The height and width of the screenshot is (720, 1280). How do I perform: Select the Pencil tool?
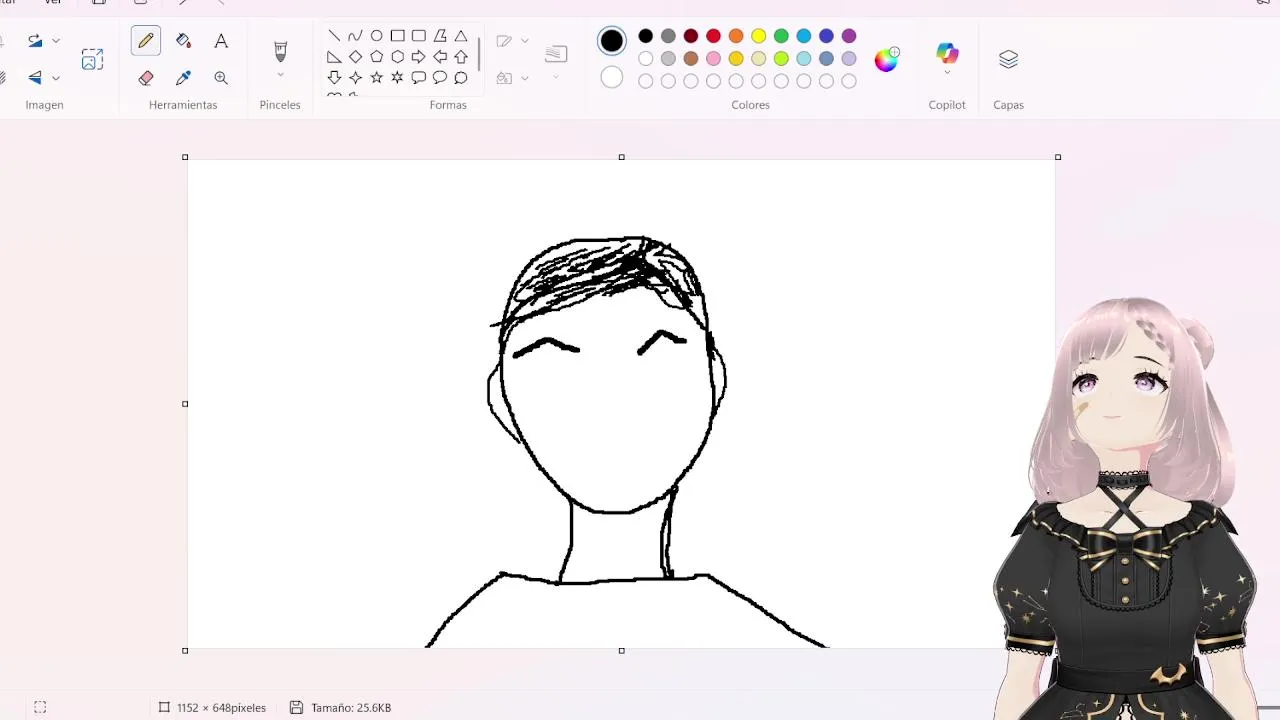pyautogui.click(x=146, y=41)
